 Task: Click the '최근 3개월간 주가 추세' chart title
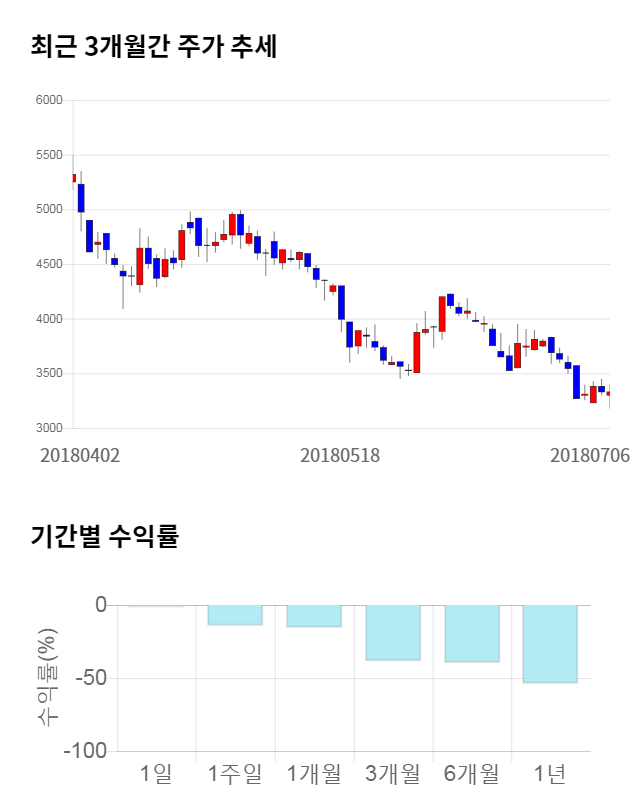coord(154,47)
